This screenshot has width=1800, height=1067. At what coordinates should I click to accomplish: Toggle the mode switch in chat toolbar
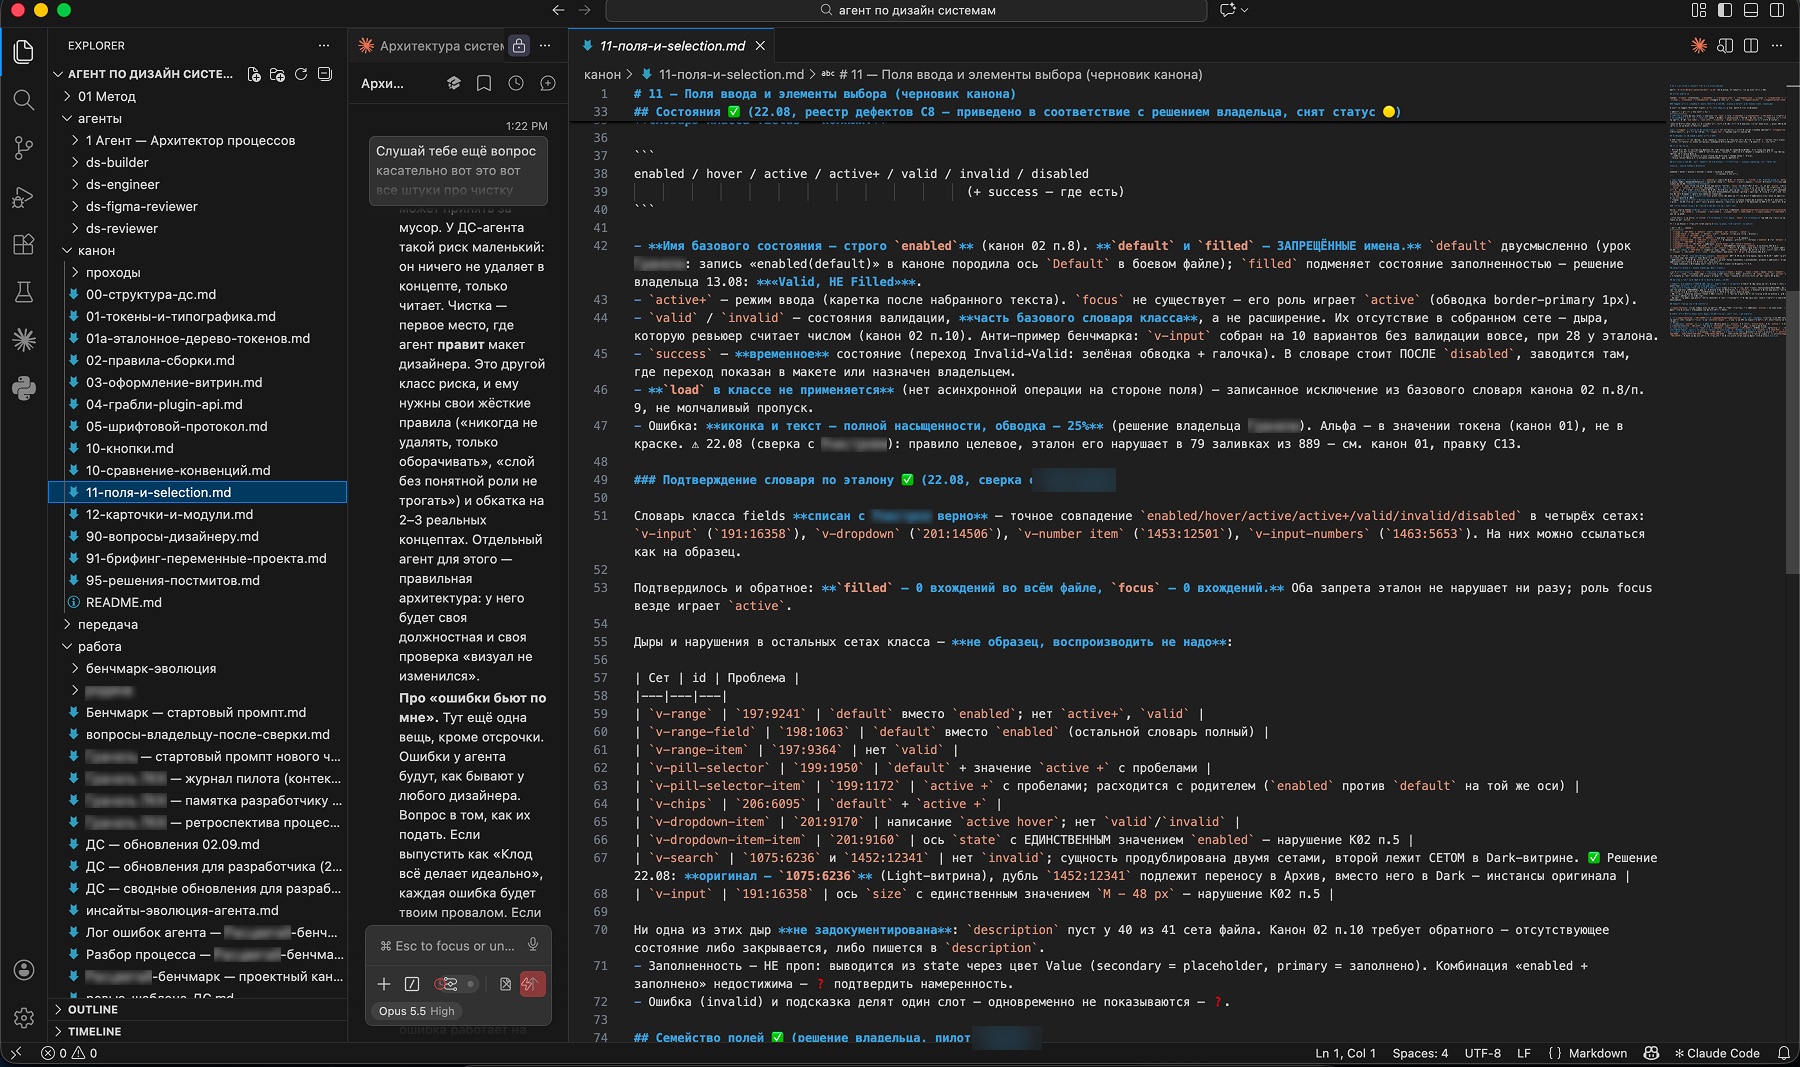(x=455, y=984)
